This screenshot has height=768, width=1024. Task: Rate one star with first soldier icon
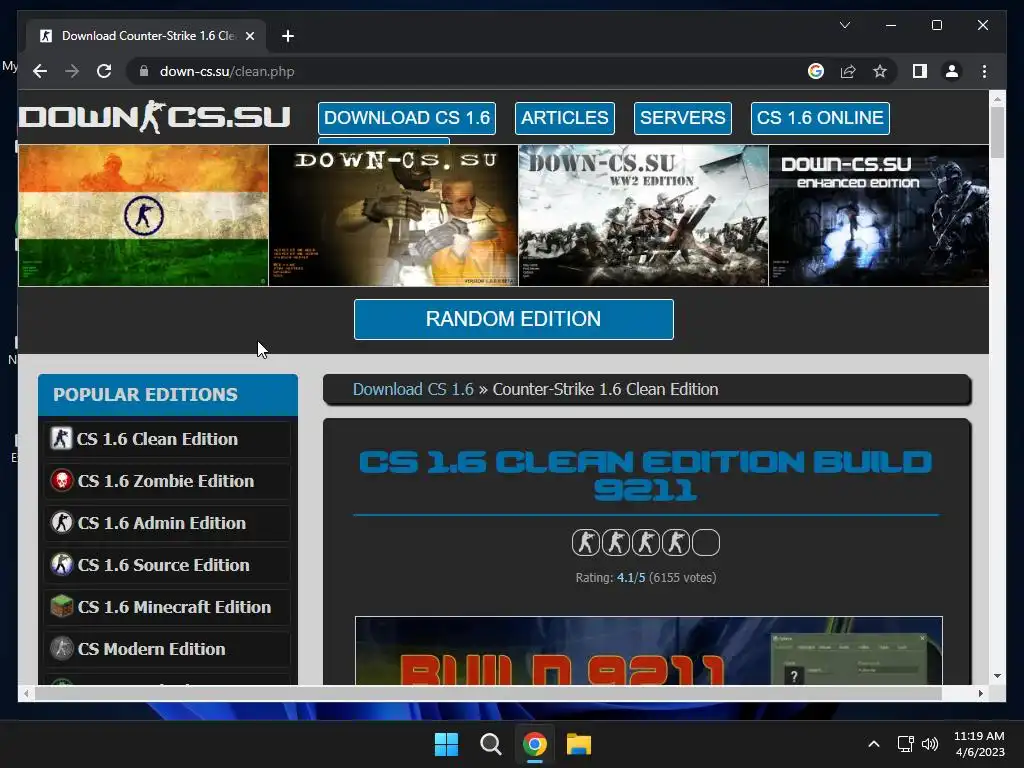(x=586, y=543)
